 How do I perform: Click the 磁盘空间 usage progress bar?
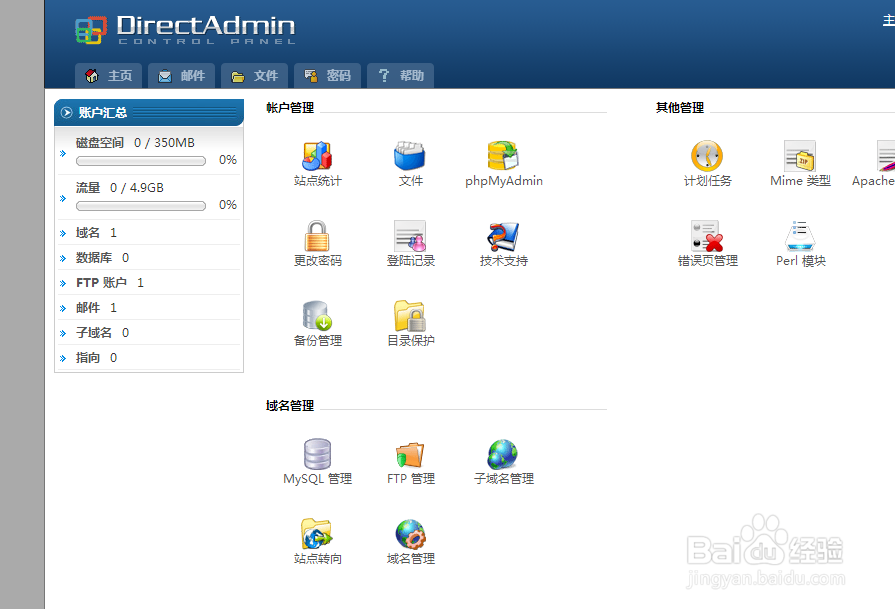(x=141, y=161)
